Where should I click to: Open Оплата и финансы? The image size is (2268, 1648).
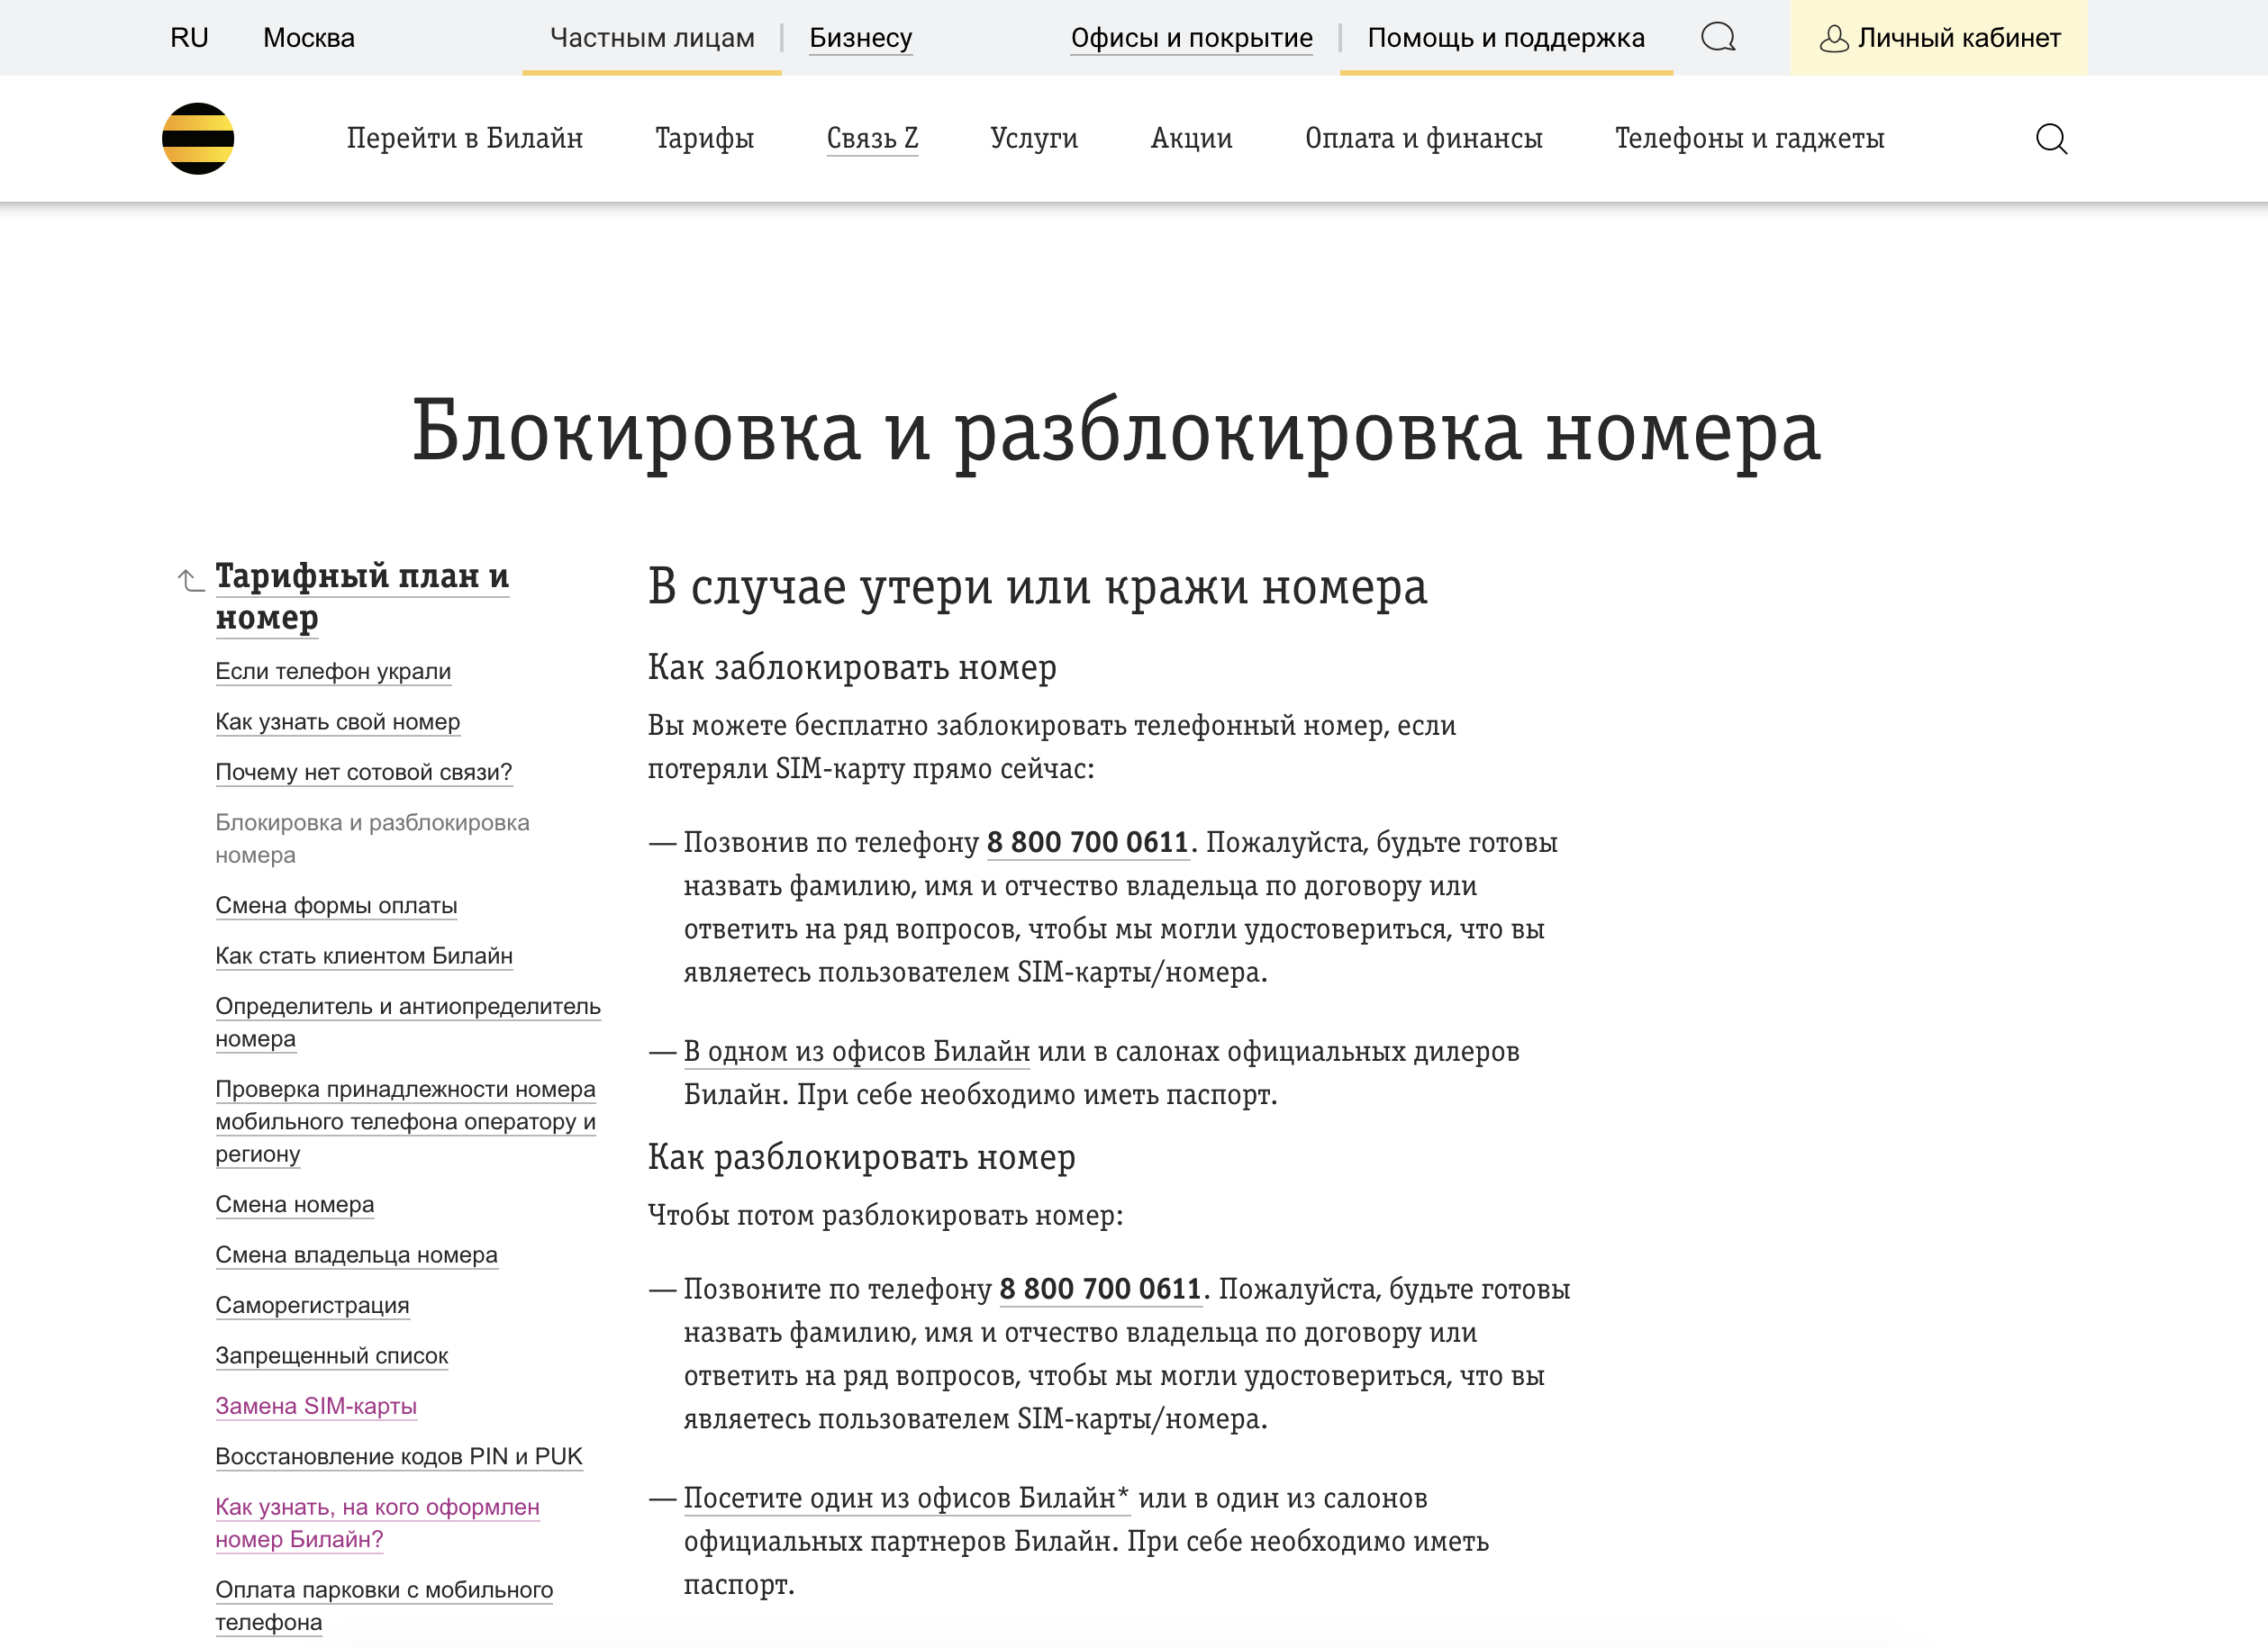point(1424,138)
